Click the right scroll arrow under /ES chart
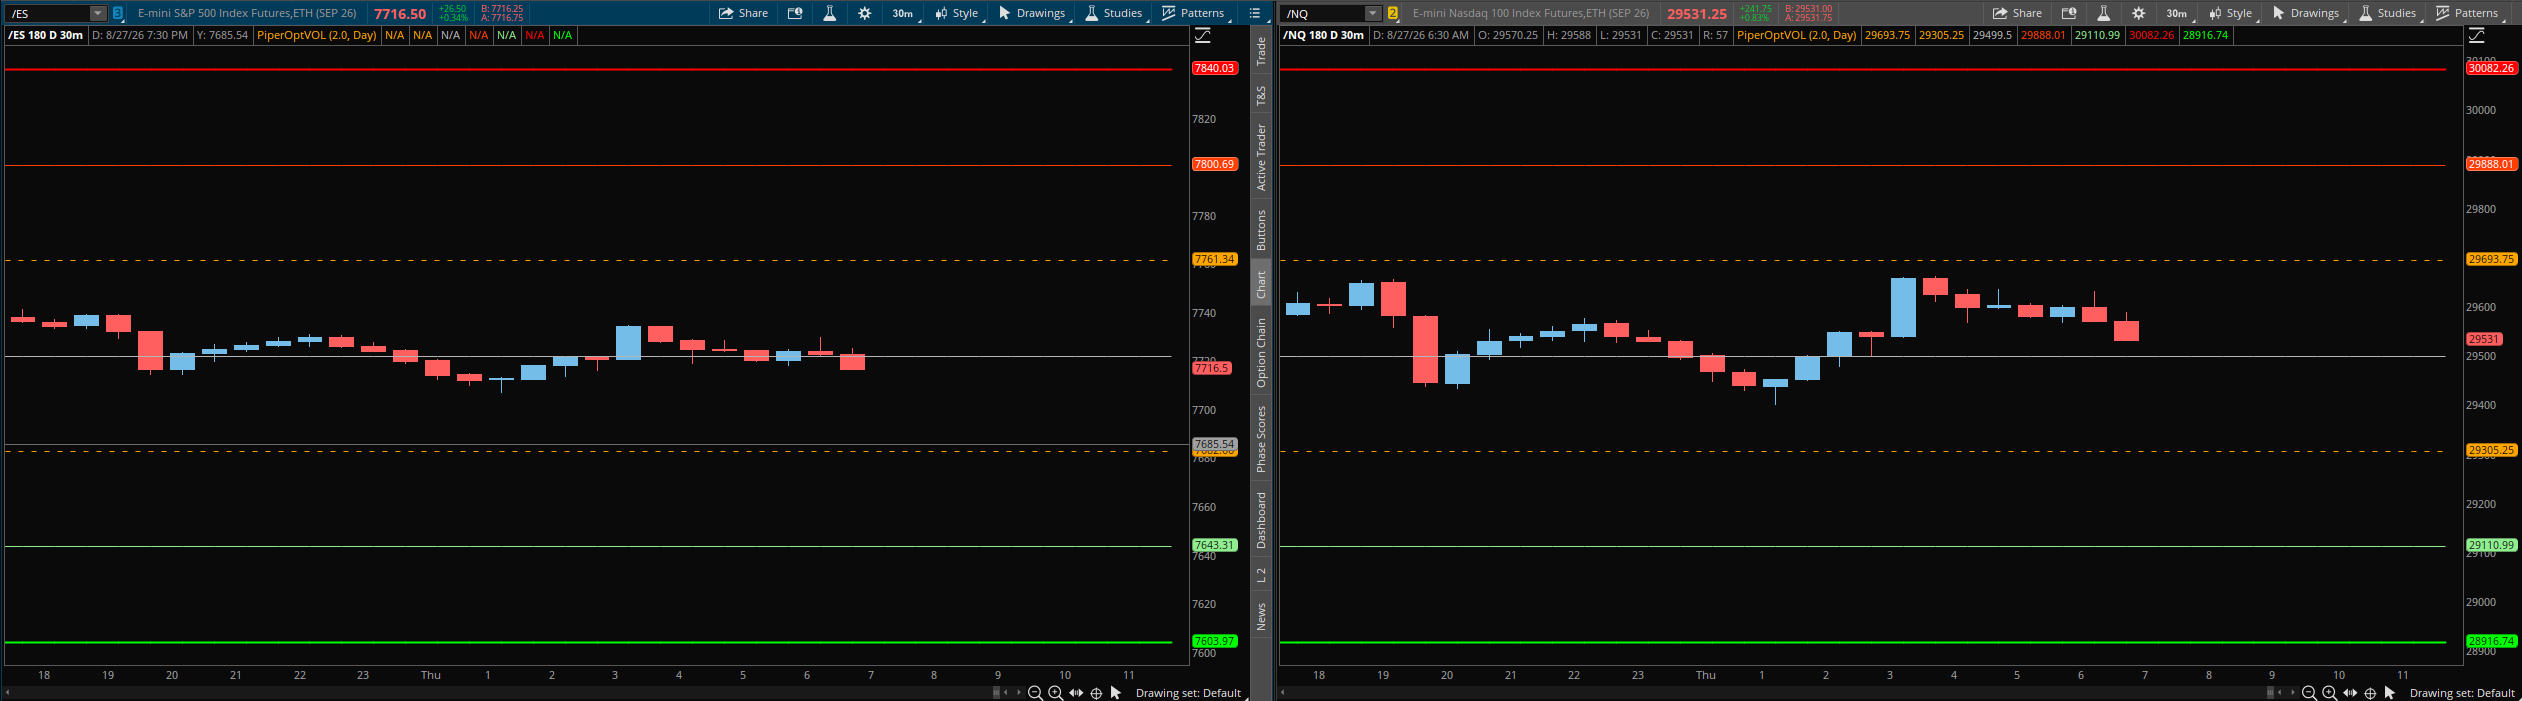This screenshot has height=701, width=2522. click(x=1019, y=692)
